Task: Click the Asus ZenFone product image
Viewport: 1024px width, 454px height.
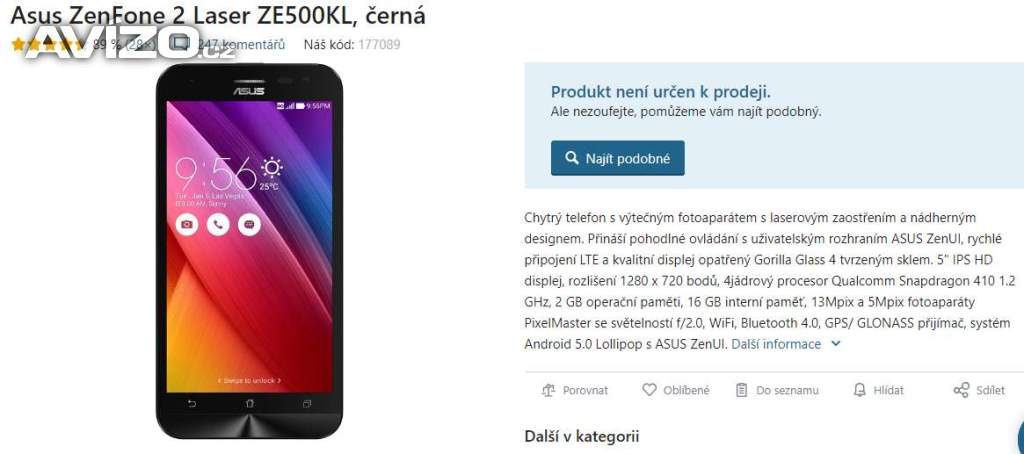Action: tap(249, 251)
